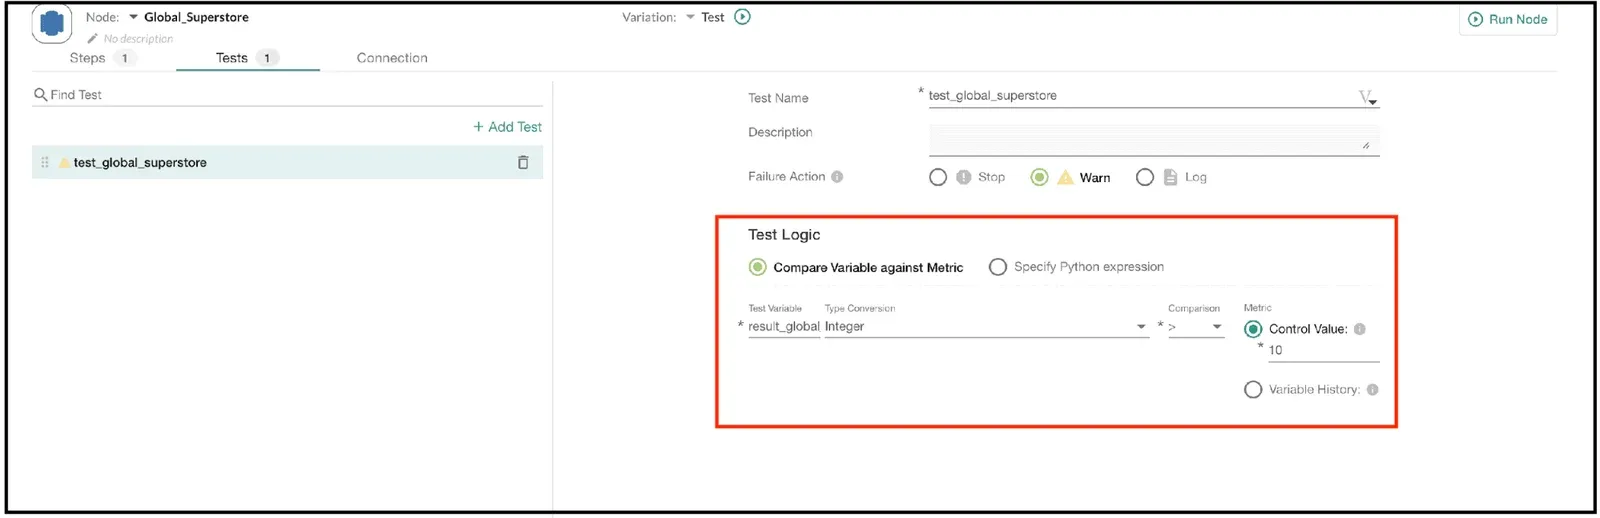Screen dimensions: 1600x518
Task: Select the Stop failure action
Action: click(938, 177)
